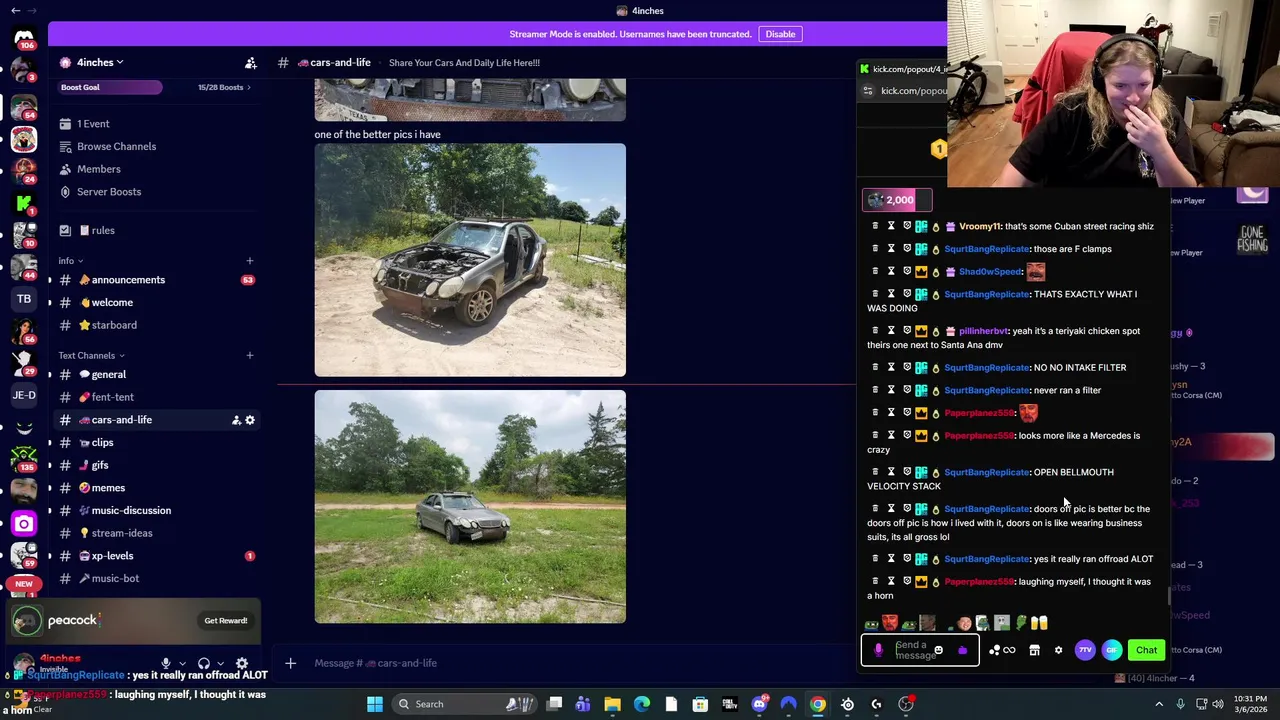
Task: Click purple gift icon in Kick chat
Action: [x=962, y=650]
